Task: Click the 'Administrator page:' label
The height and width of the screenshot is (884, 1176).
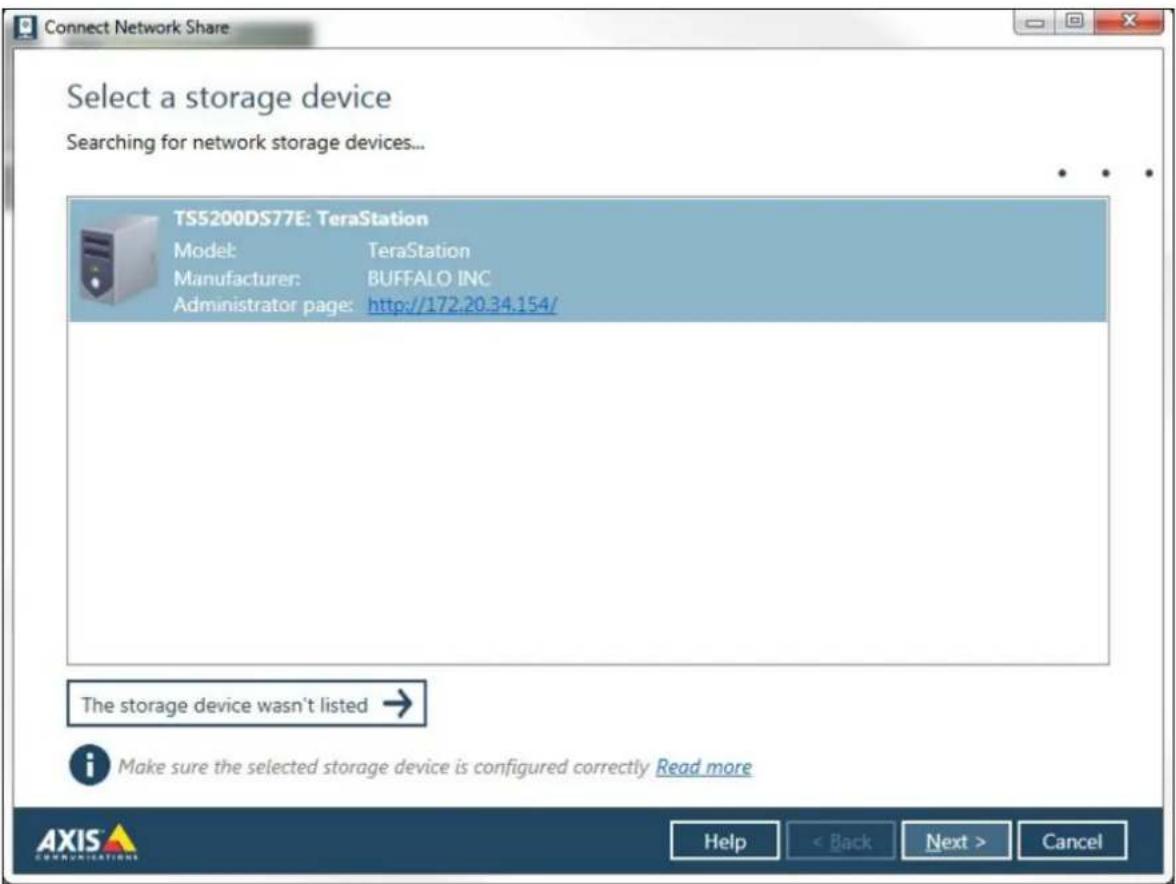Action: click(263, 305)
